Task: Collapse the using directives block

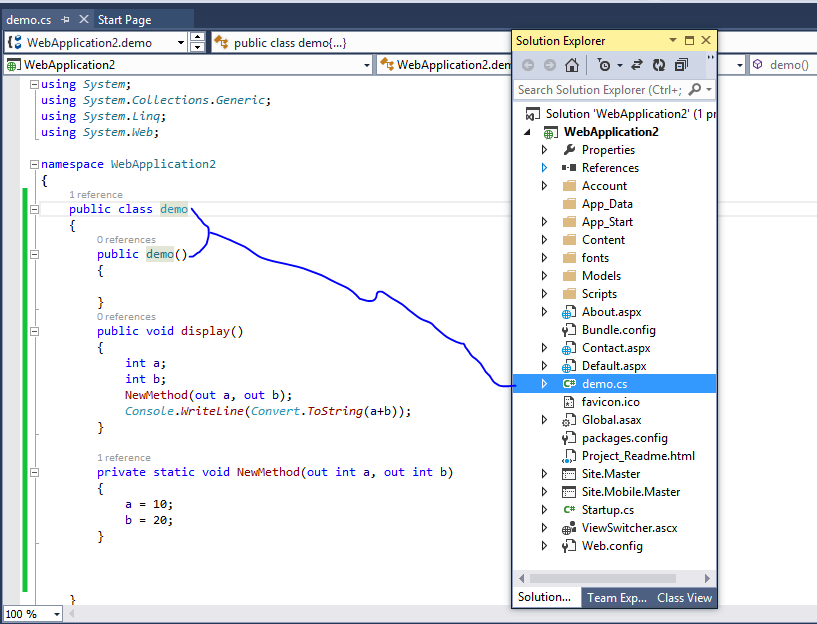Action: (x=34, y=84)
